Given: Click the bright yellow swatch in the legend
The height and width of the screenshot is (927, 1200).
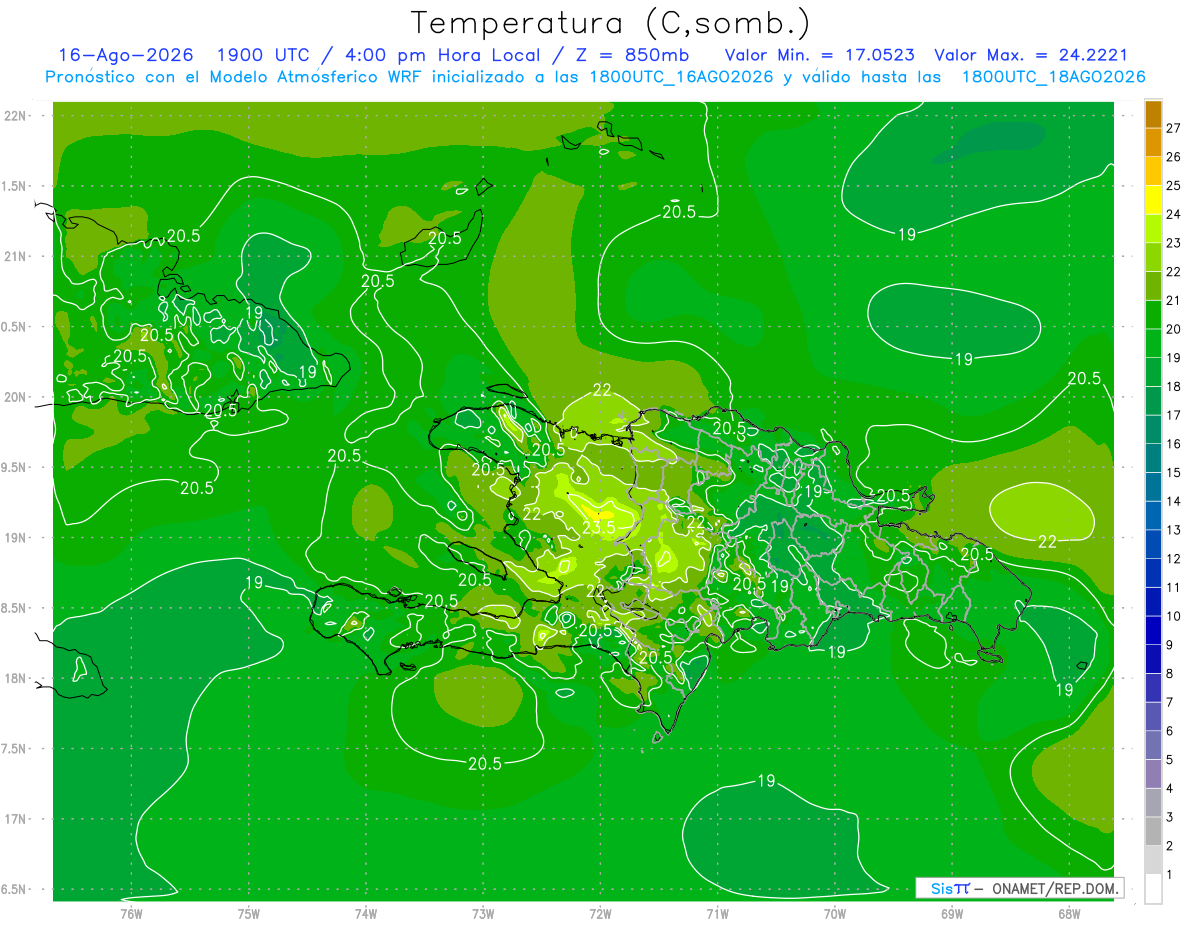Looking at the screenshot, I should click(1153, 200).
